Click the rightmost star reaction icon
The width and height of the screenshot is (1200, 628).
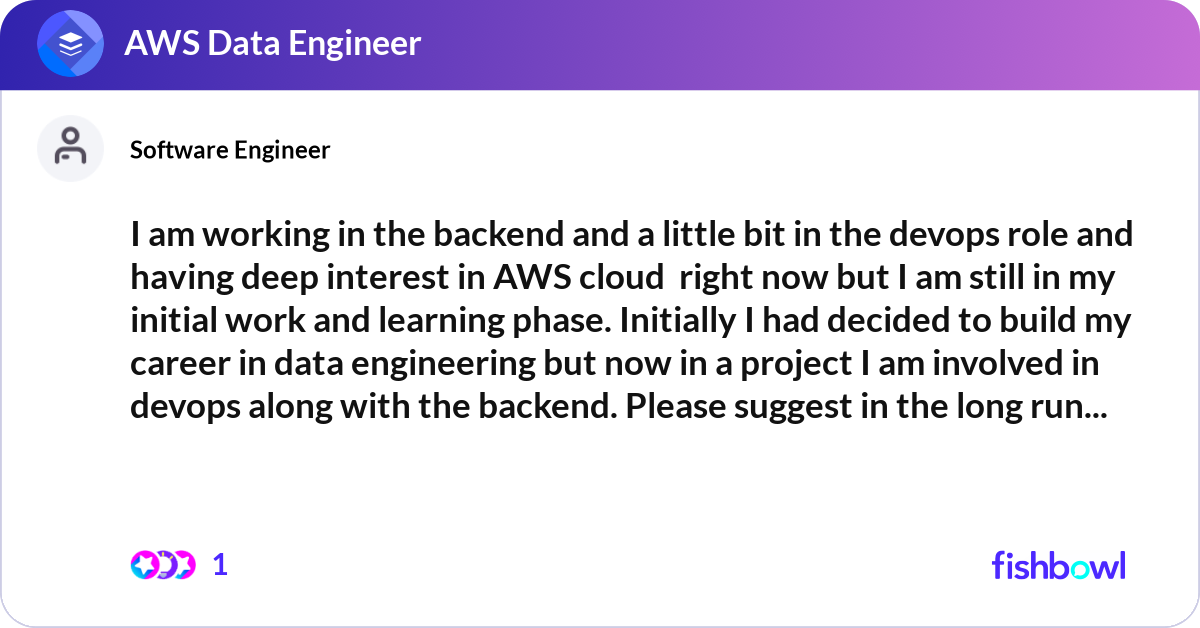click(184, 565)
